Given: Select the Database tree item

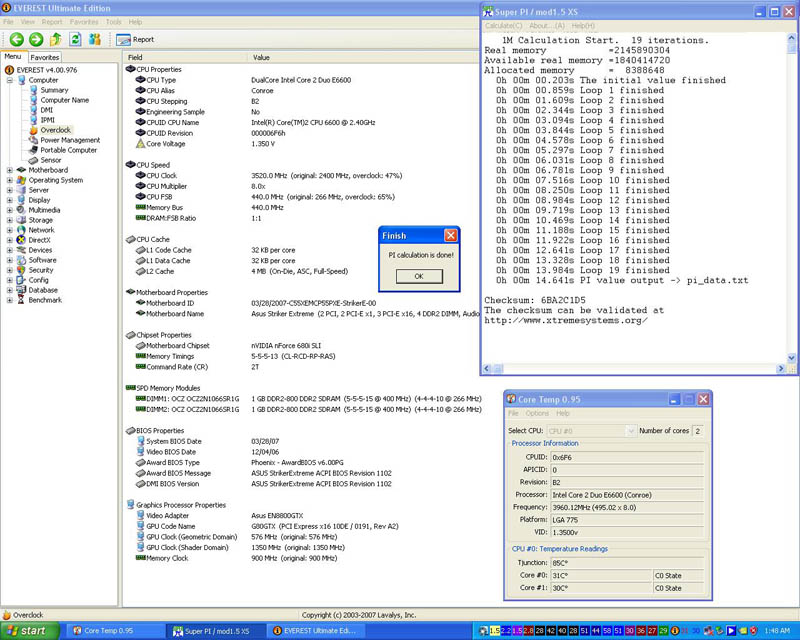Looking at the screenshot, I should click(x=43, y=290).
